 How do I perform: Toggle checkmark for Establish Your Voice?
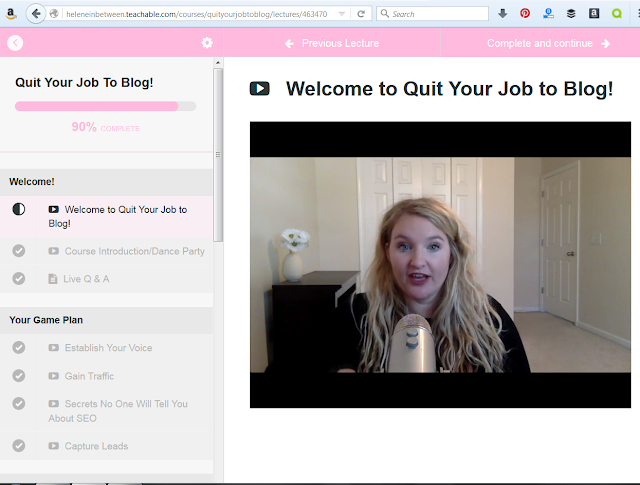[x=18, y=347]
